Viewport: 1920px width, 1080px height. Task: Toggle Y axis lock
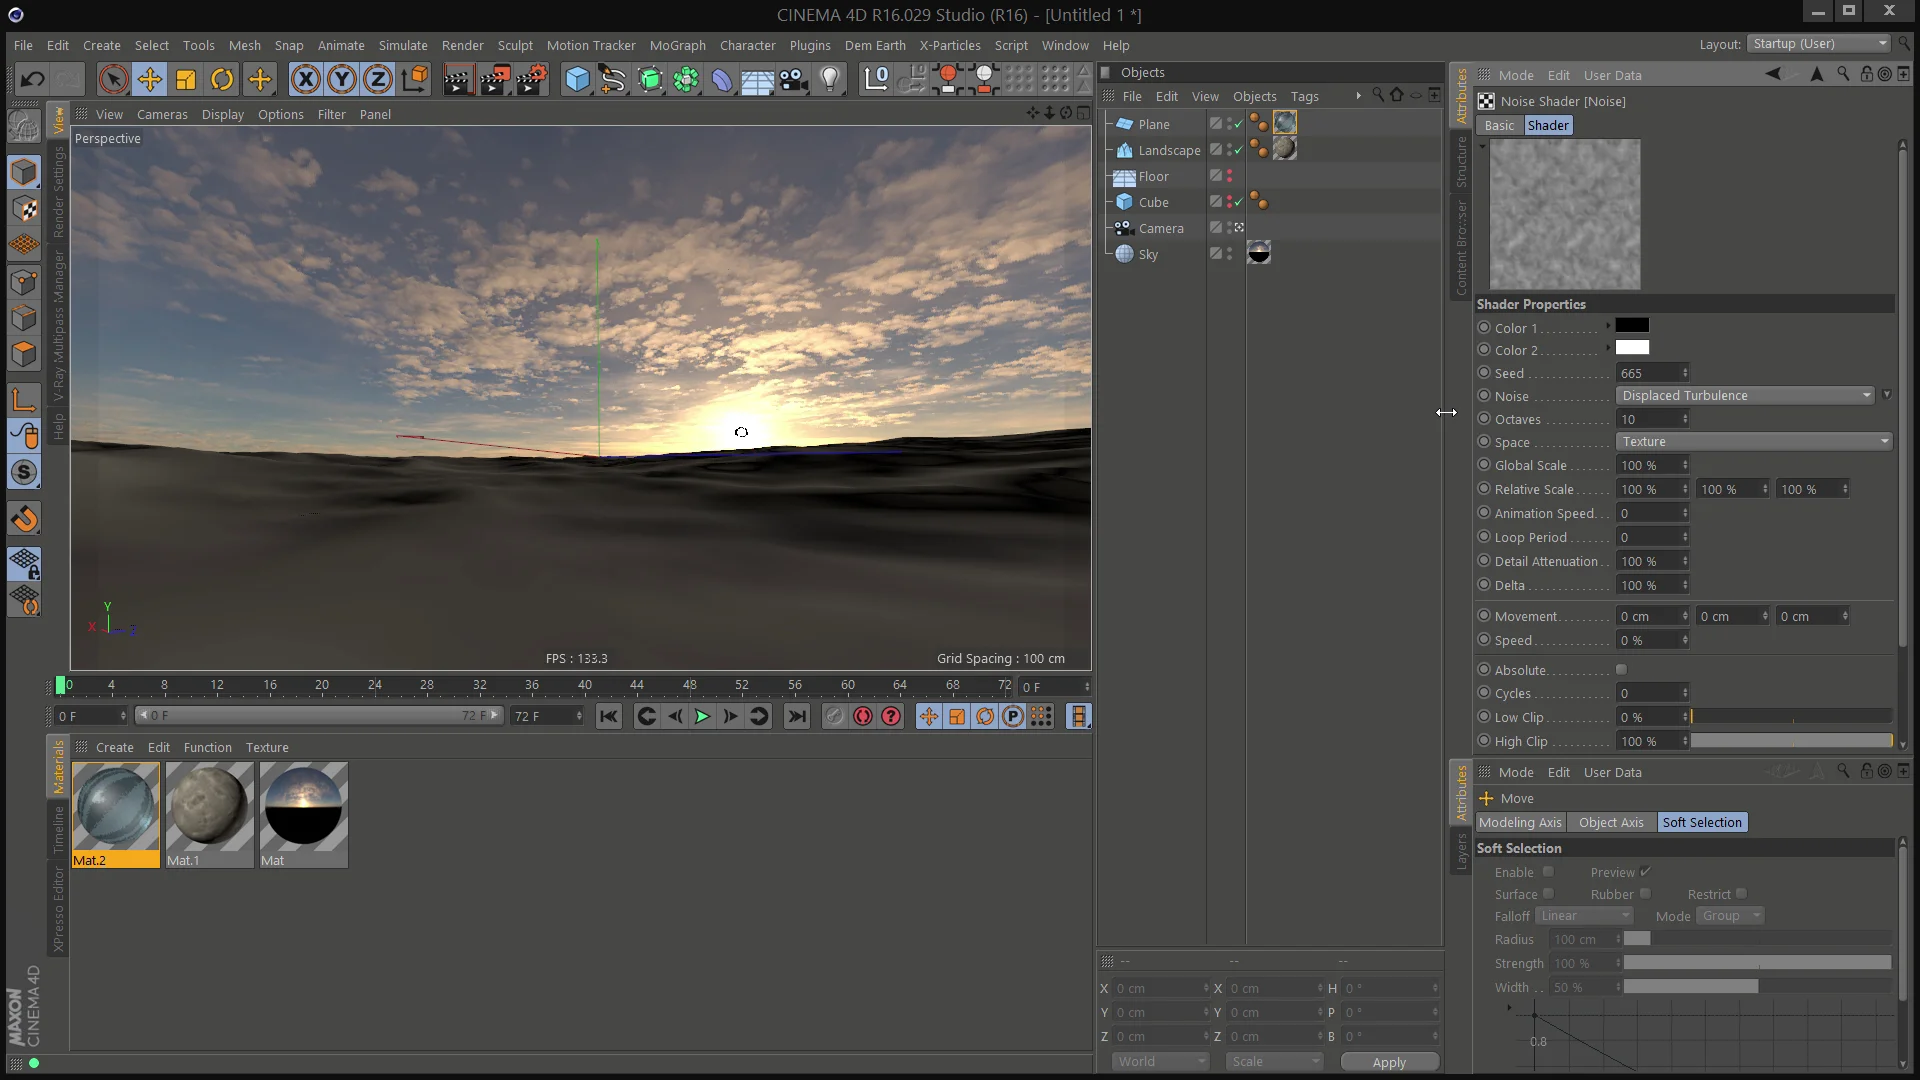pyautogui.click(x=342, y=79)
